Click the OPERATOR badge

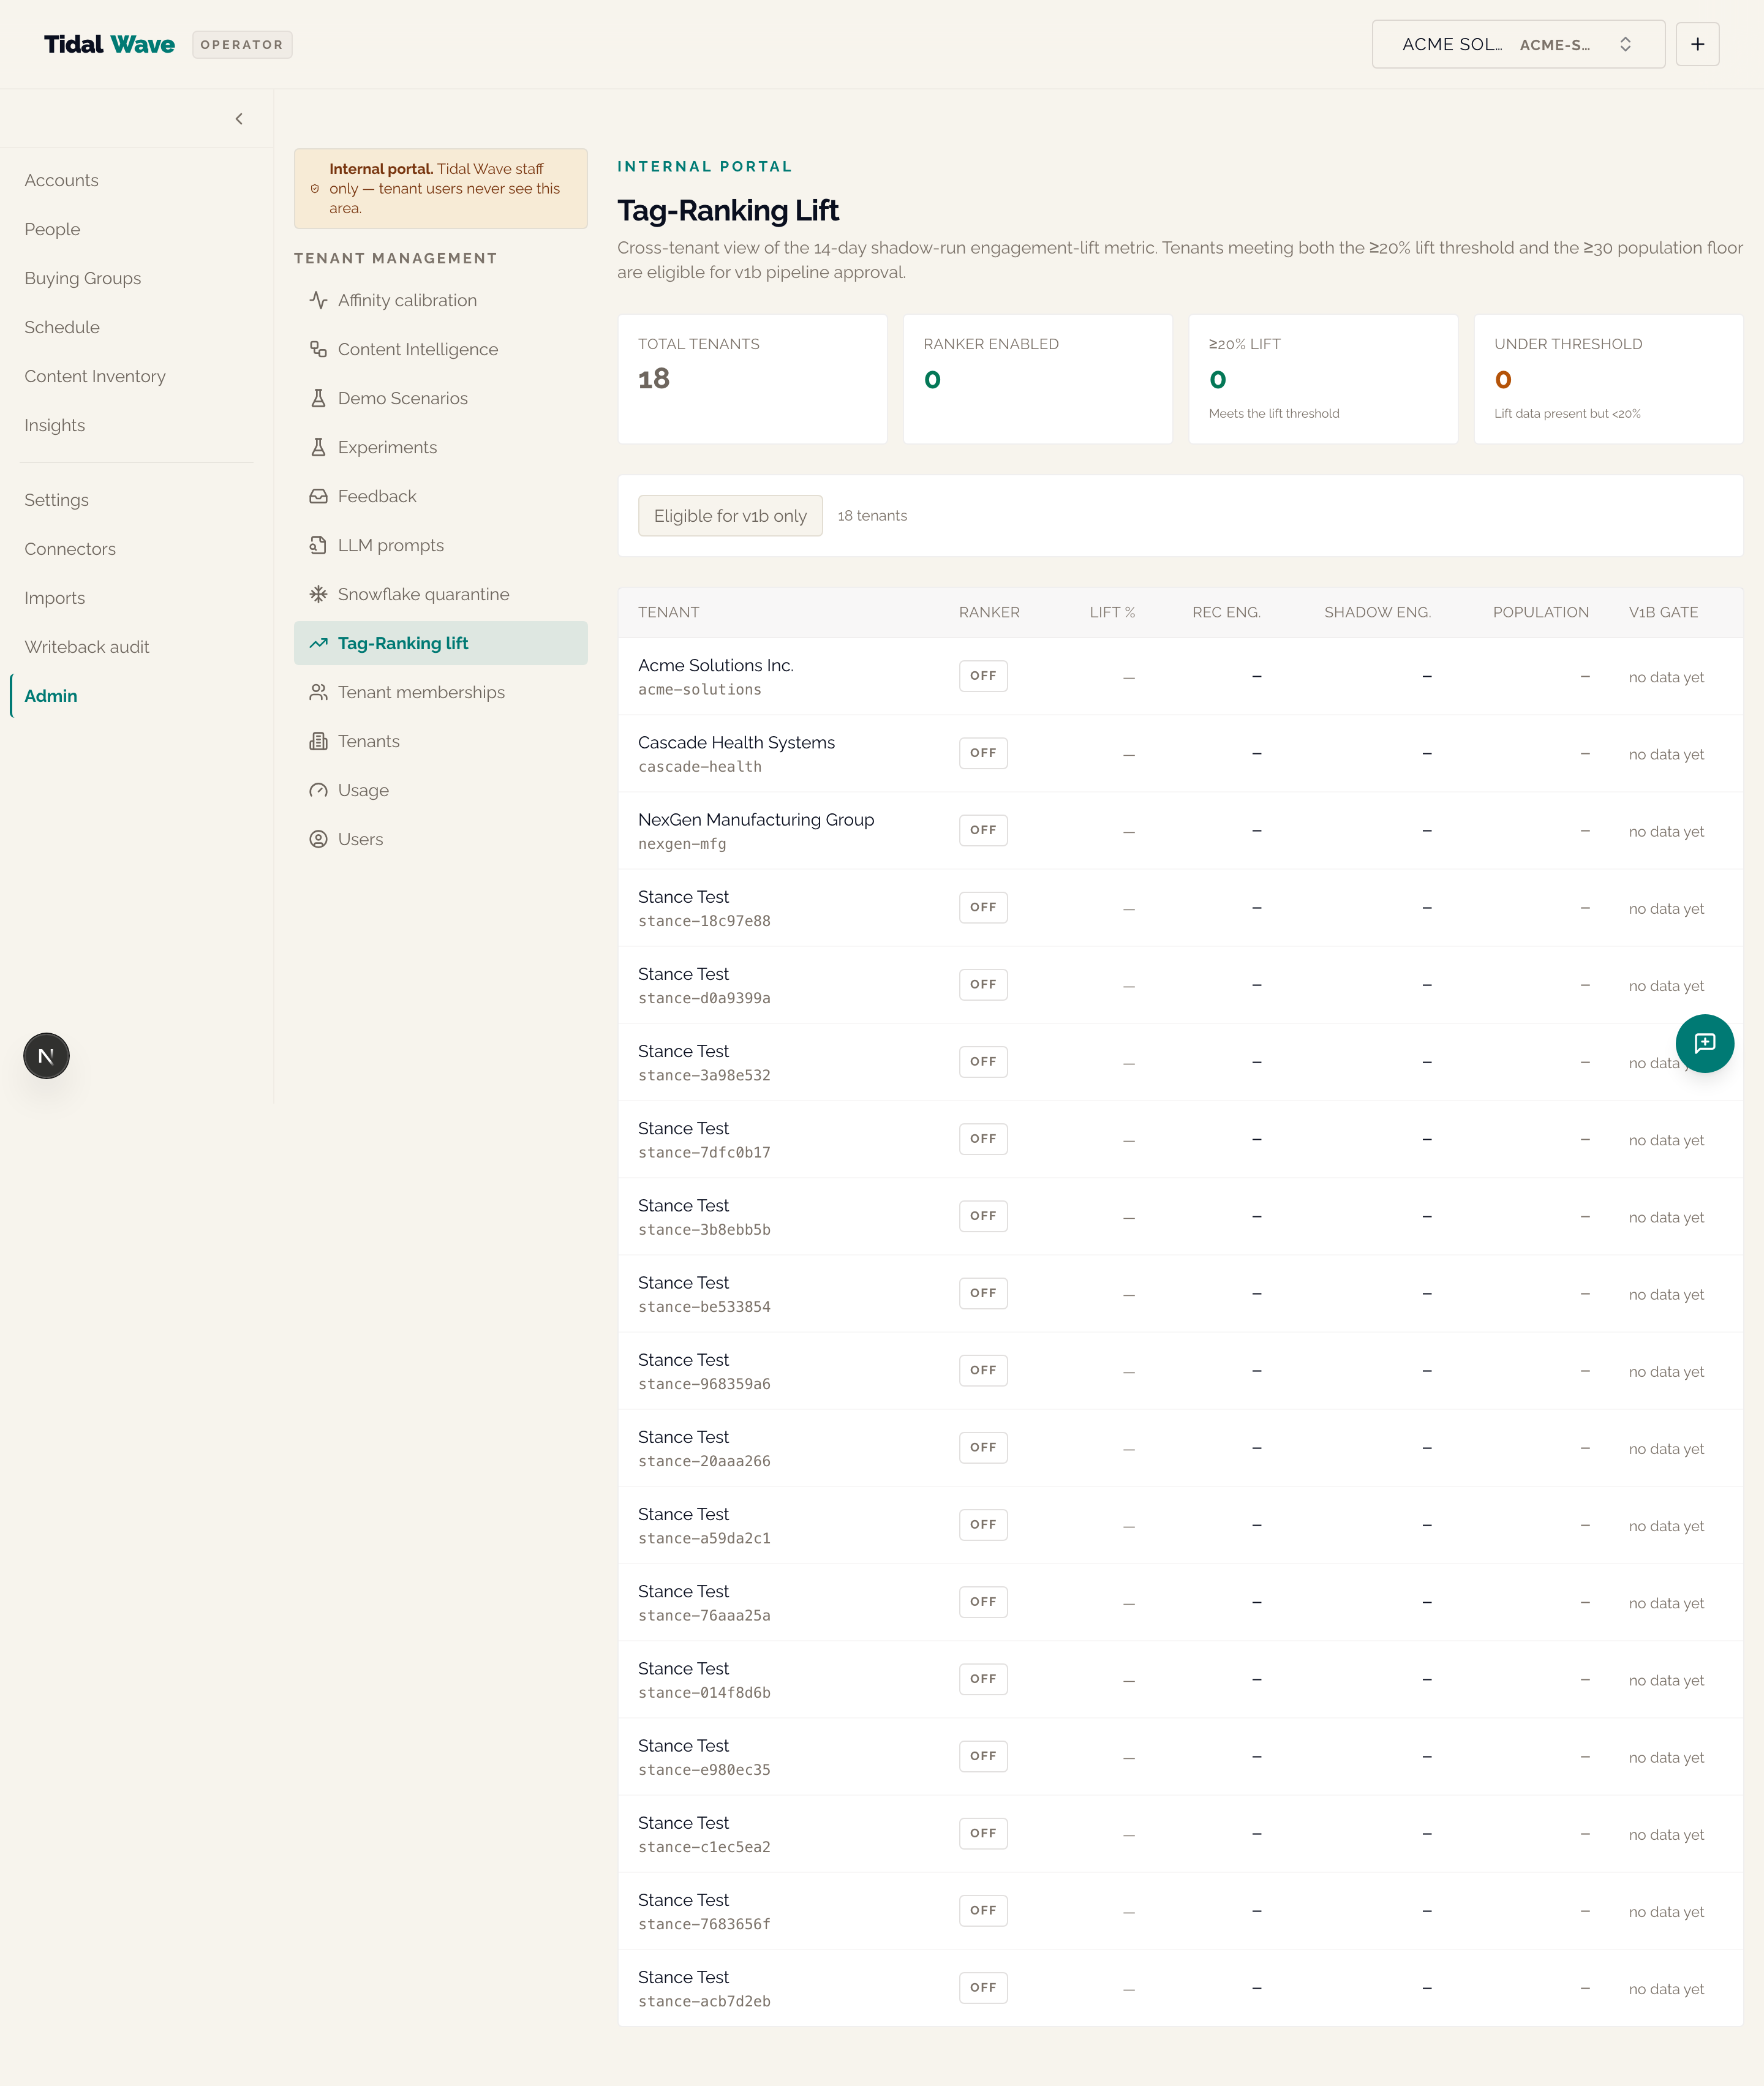242,44
